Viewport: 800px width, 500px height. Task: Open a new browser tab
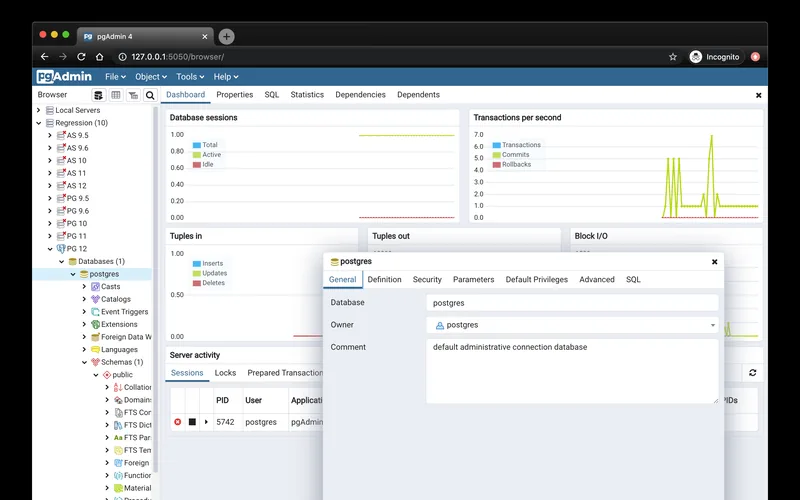click(x=227, y=36)
